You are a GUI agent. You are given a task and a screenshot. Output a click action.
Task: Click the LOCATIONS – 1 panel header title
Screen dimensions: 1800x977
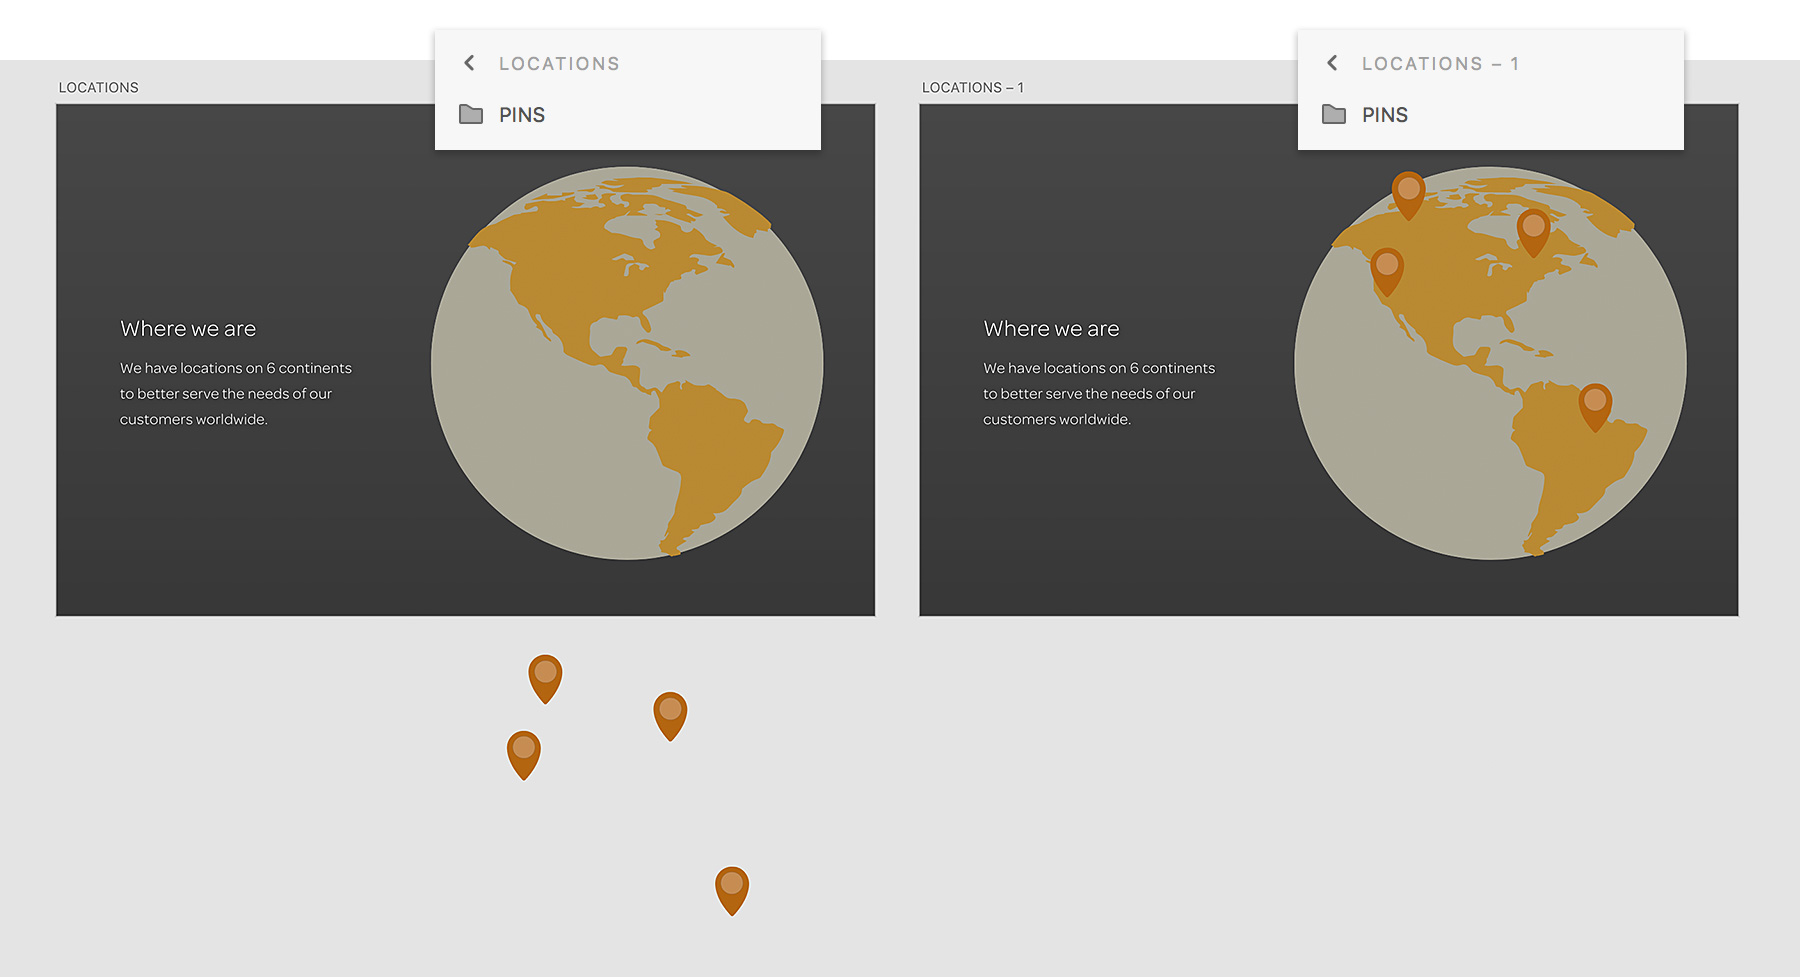(x=1440, y=64)
